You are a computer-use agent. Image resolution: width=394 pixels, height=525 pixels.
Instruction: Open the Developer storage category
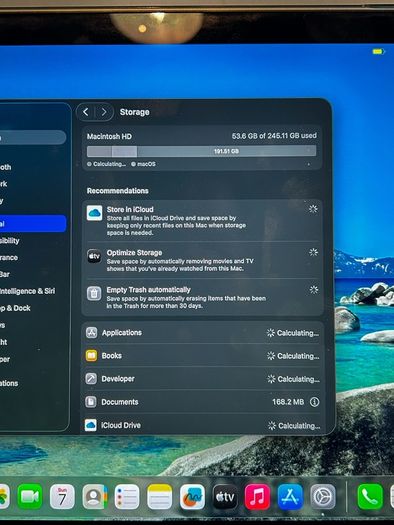pos(203,379)
